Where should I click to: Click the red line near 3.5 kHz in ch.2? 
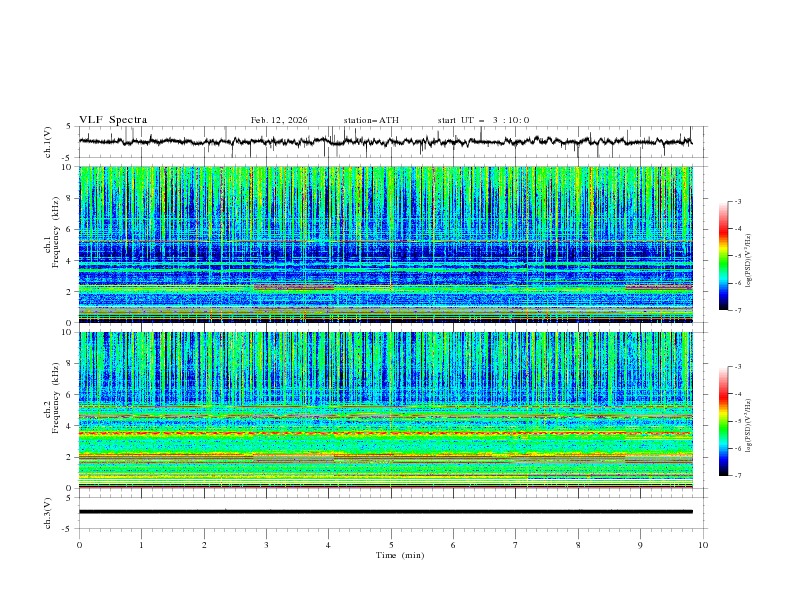click(386, 434)
